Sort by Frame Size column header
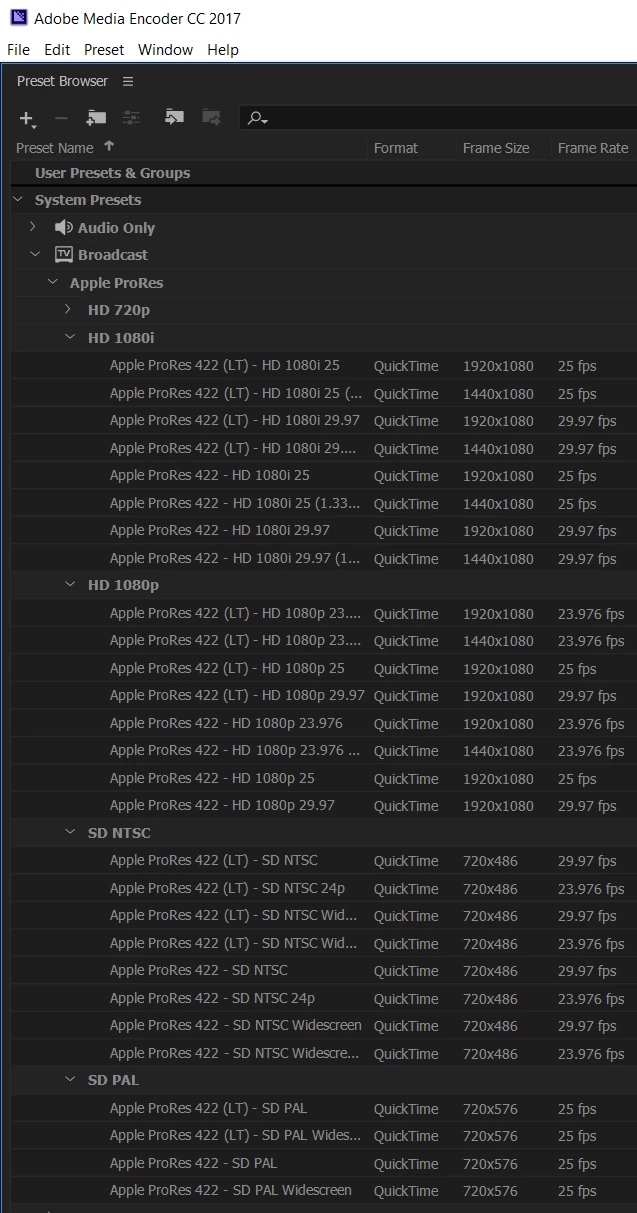 [x=496, y=148]
